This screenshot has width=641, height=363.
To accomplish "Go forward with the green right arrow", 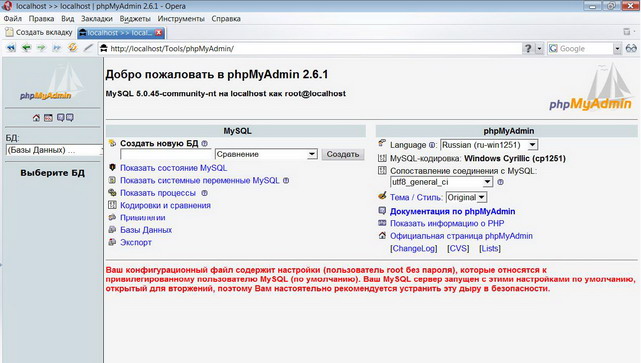I will 41,48.
